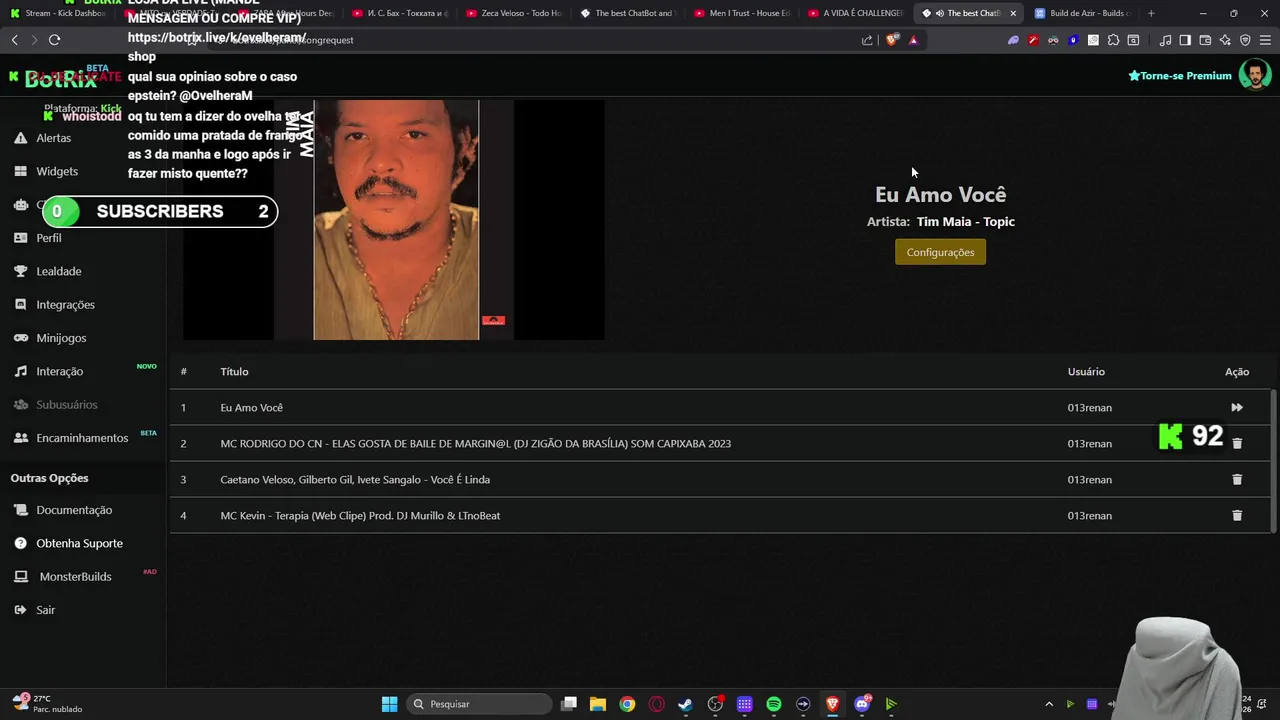The height and width of the screenshot is (720, 1280).
Task: Open the Documentação link
Action: click(74, 510)
